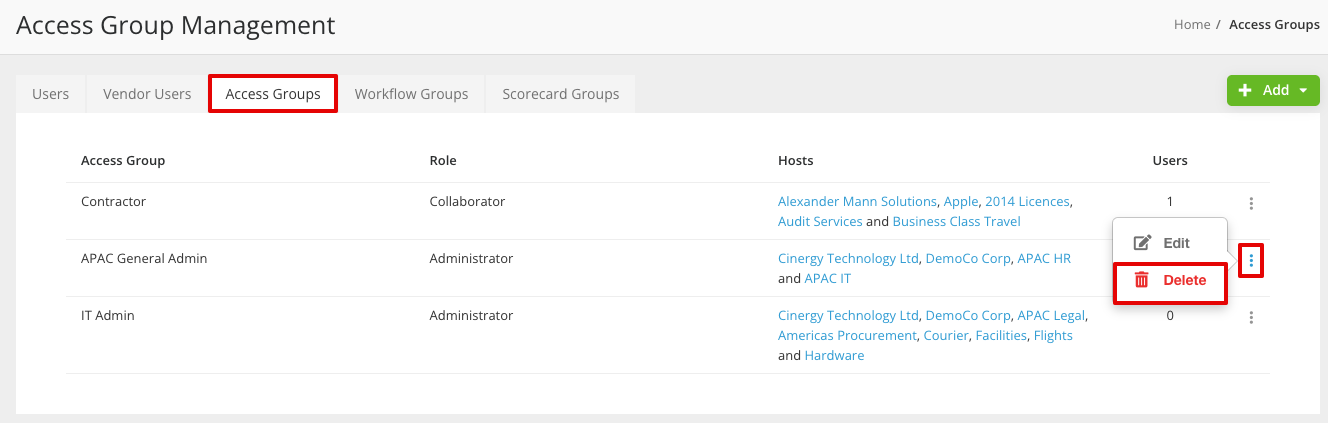Open the APAC Legal host link
The width and height of the screenshot is (1328, 423).
pyautogui.click(x=1052, y=315)
